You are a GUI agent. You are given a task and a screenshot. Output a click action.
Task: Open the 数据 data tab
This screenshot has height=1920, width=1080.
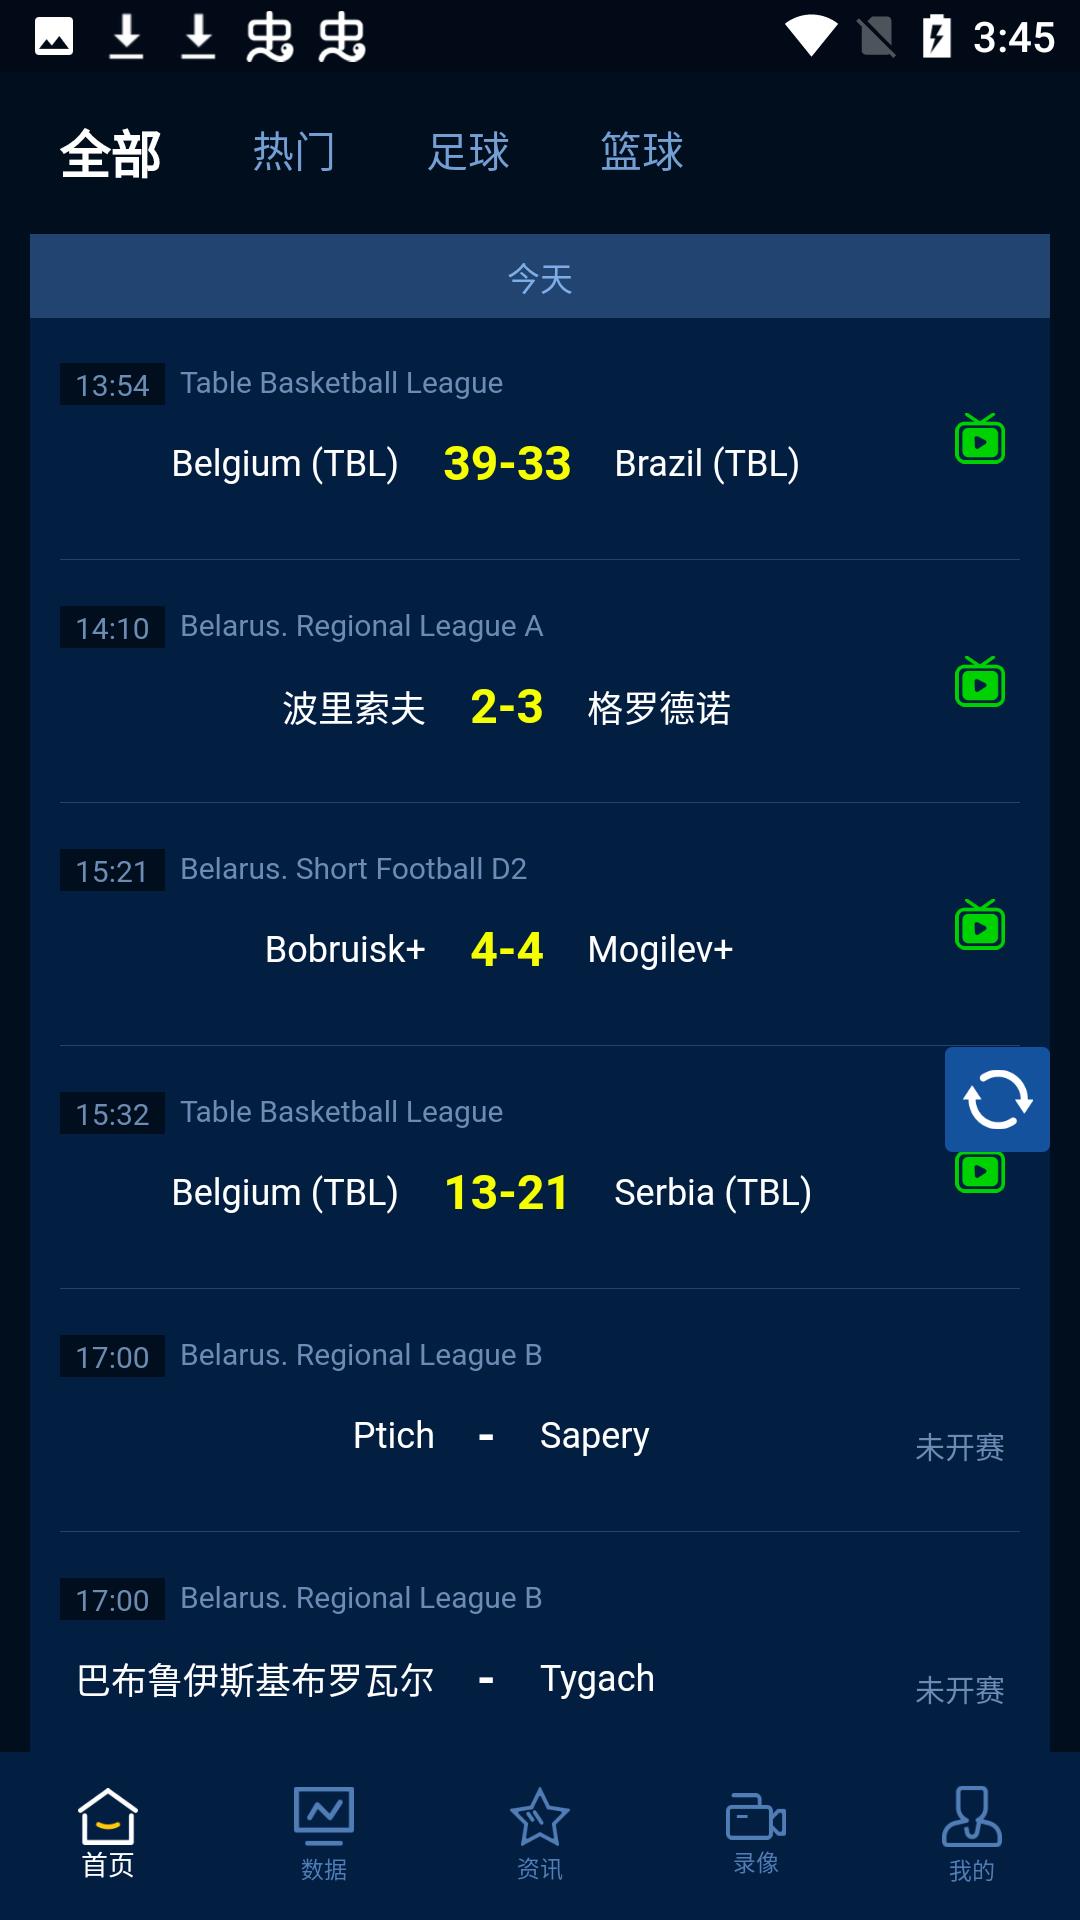[324, 1834]
